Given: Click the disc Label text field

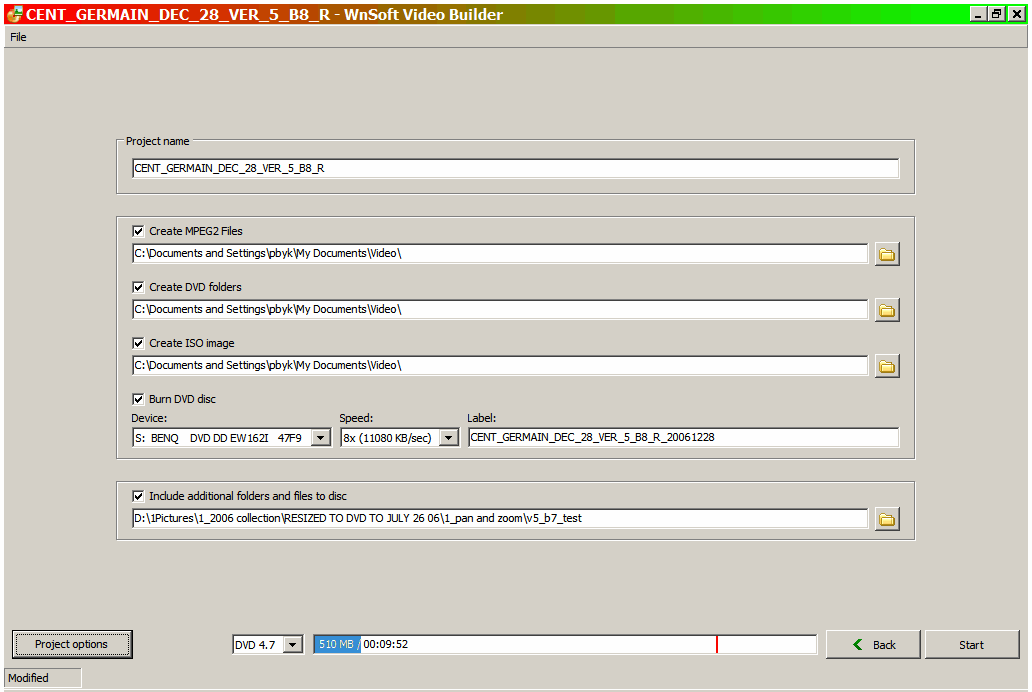Looking at the screenshot, I should pos(683,438).
